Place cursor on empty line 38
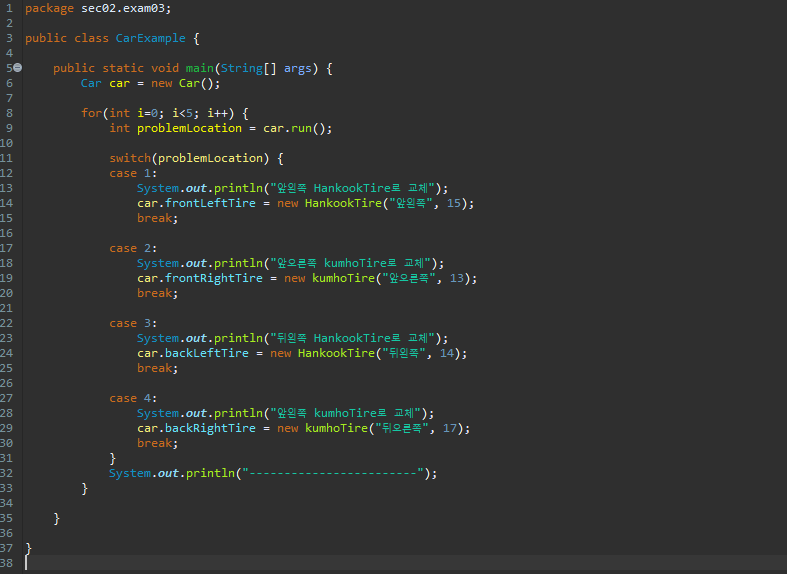 [x=405, y=563]
